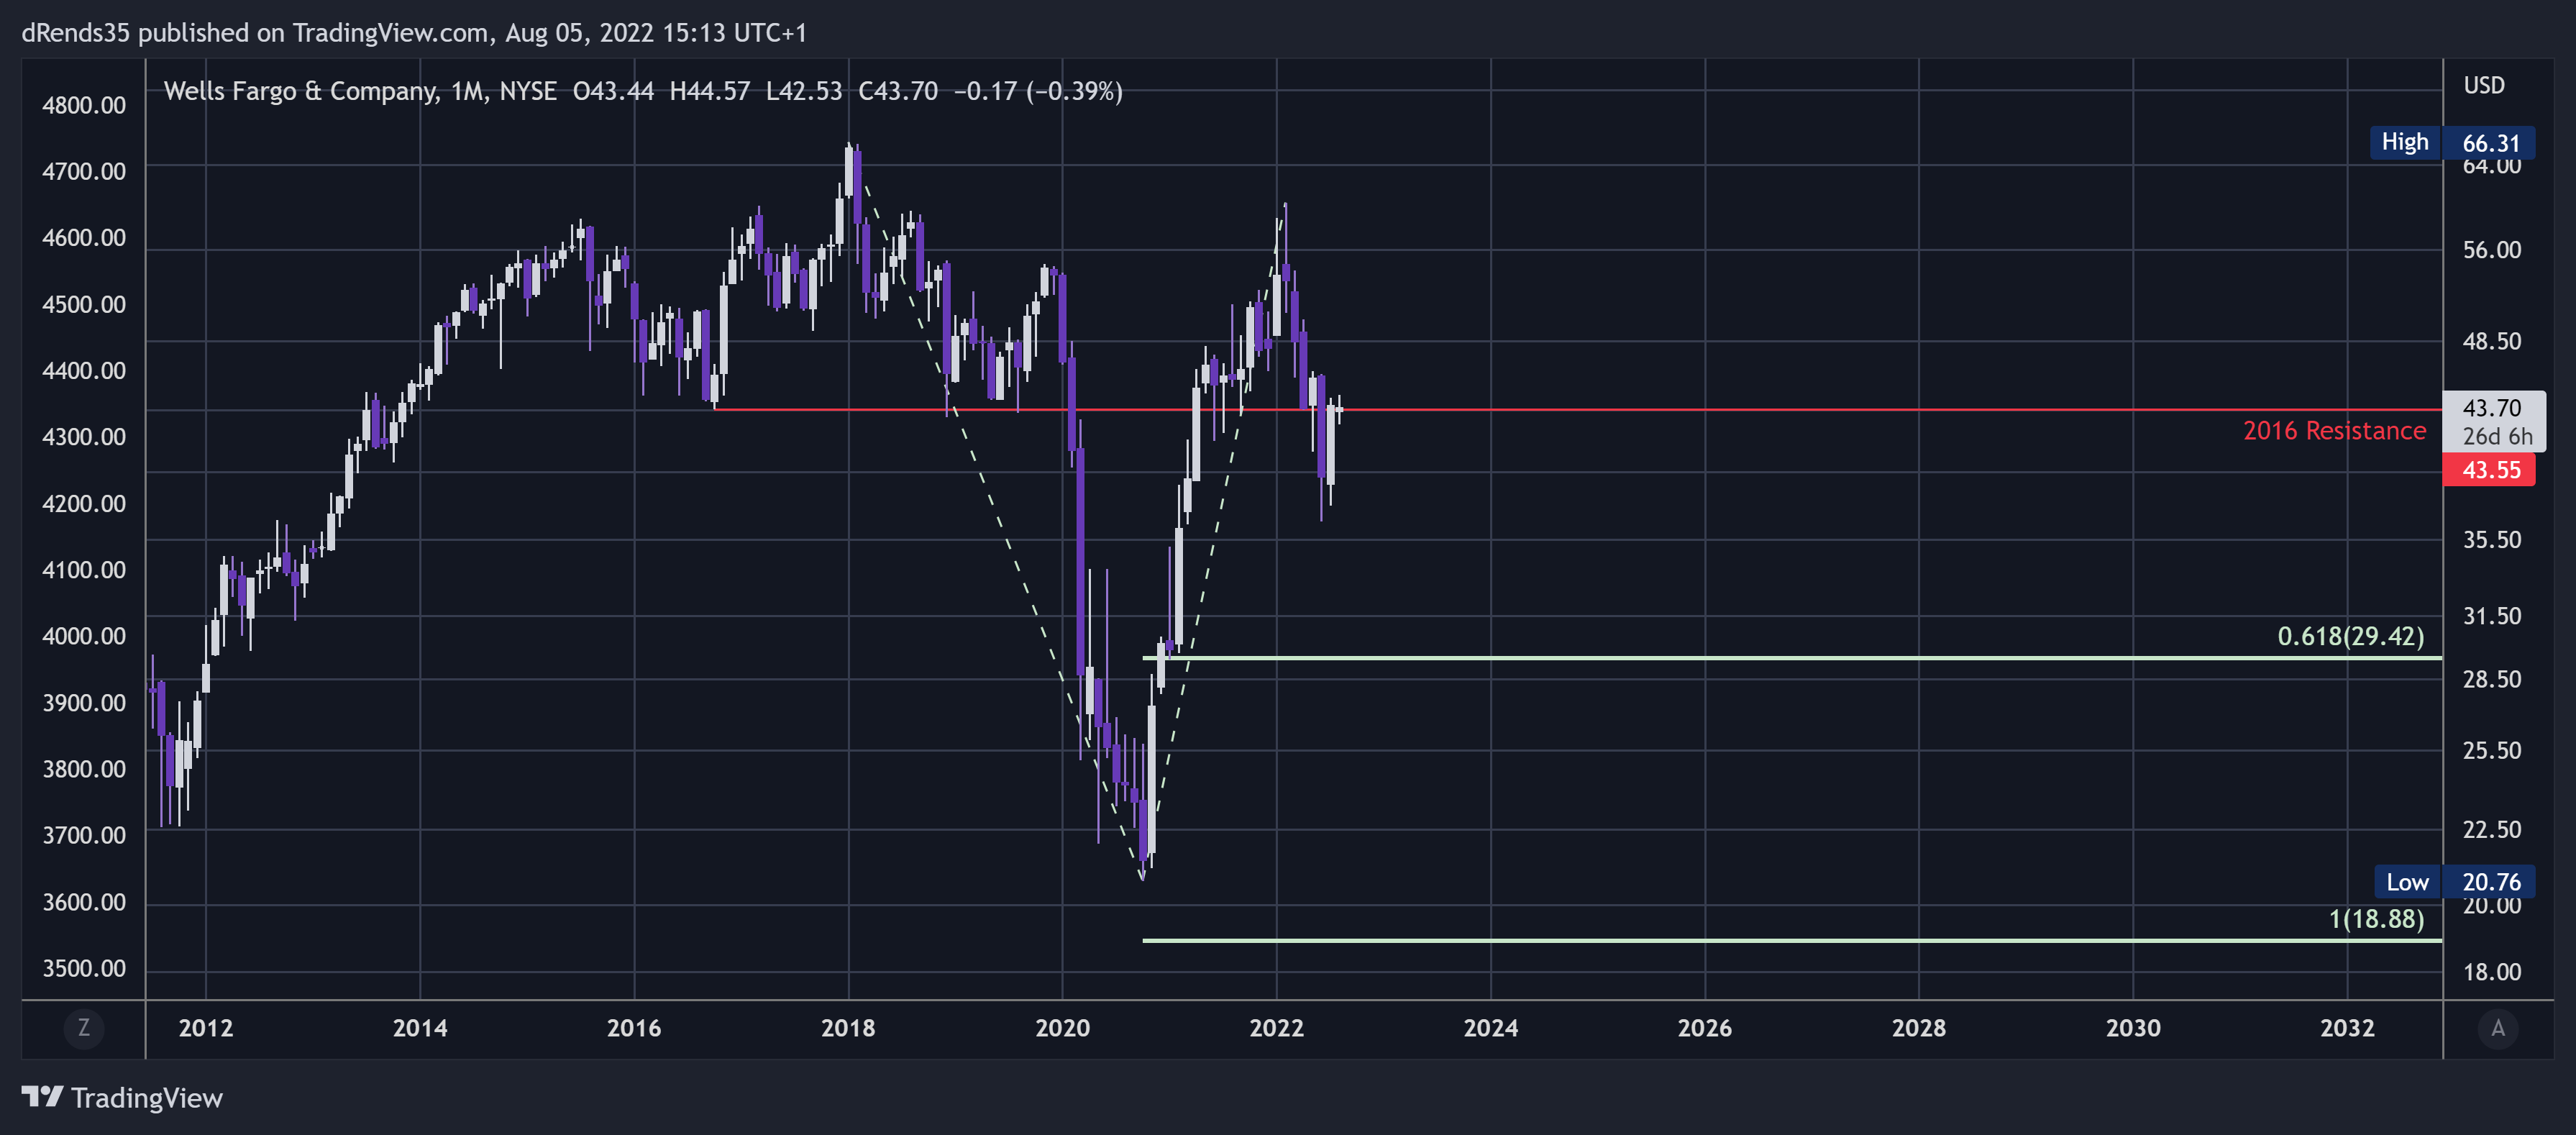Click the 22.50 right scale value
This screenshot has height=1135, width=2576.
2491,828
